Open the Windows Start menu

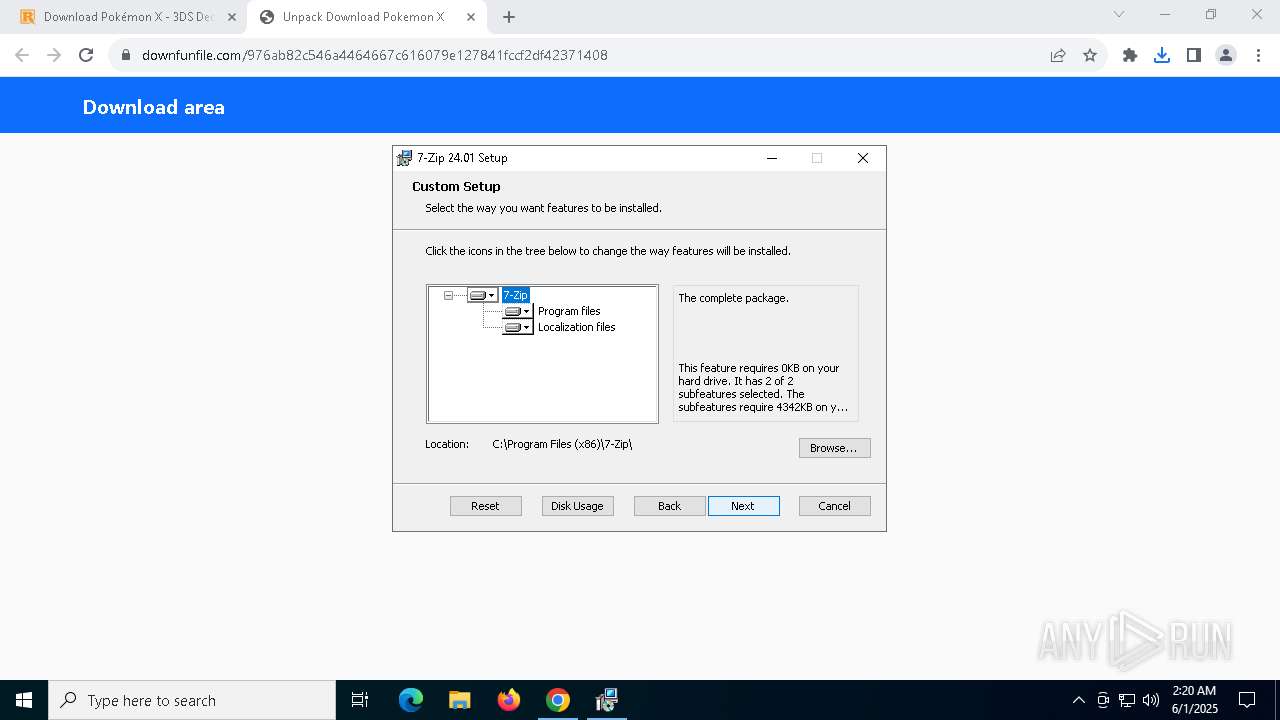tap(24, 700)
